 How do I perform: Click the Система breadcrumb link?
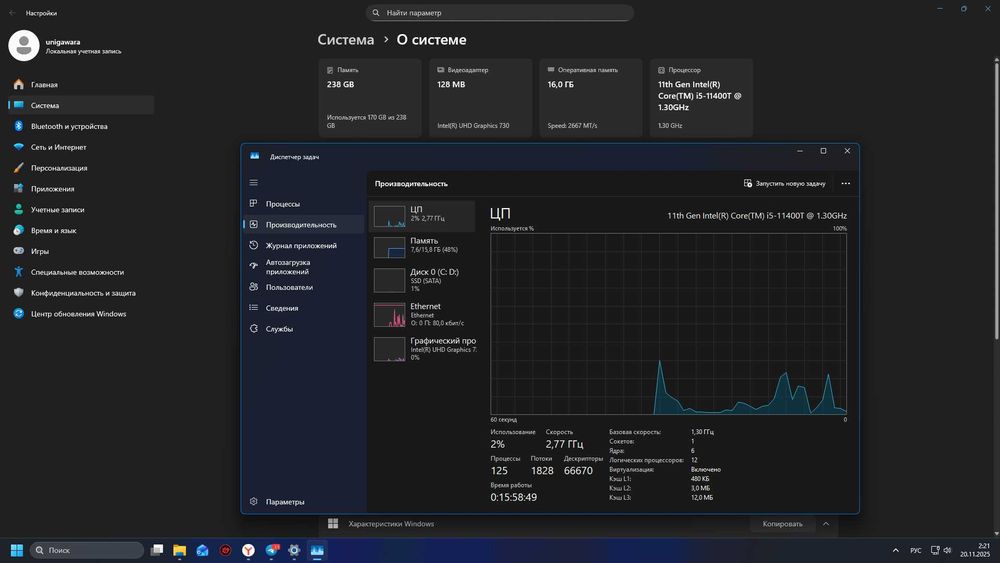coord(346,40)
